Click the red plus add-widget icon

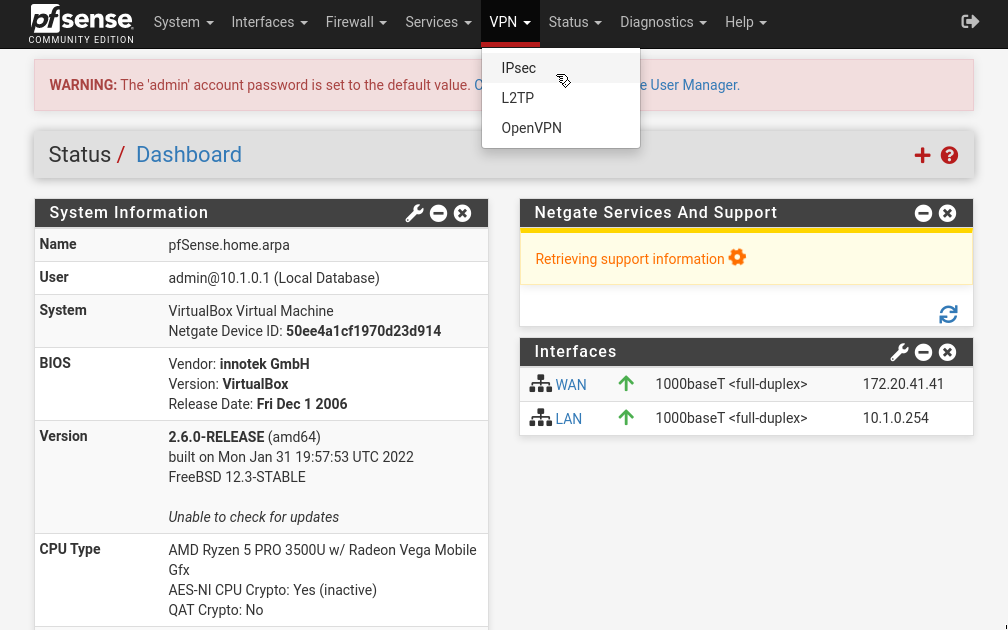pyautogui.click(x=922, y=155)
